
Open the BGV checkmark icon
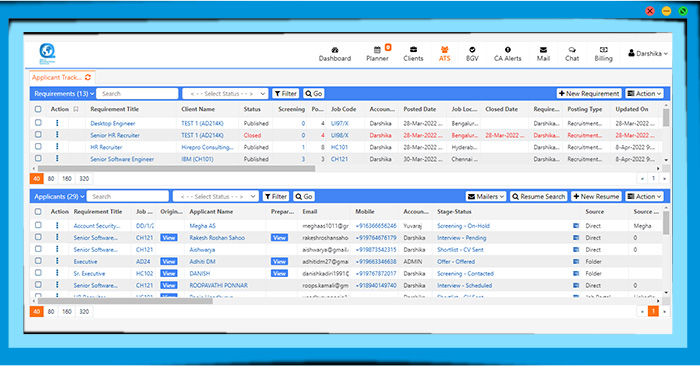pyautogui.click(x=472, y=50)
